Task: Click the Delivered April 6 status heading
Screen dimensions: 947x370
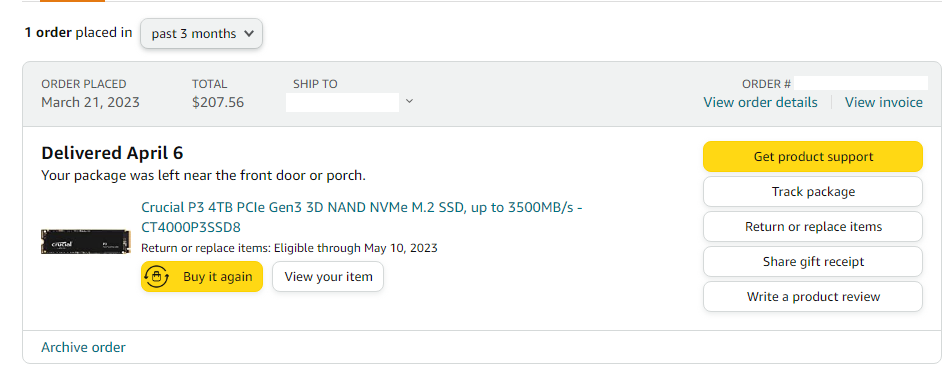Action: pyautogui.click(x=112, y=153)
